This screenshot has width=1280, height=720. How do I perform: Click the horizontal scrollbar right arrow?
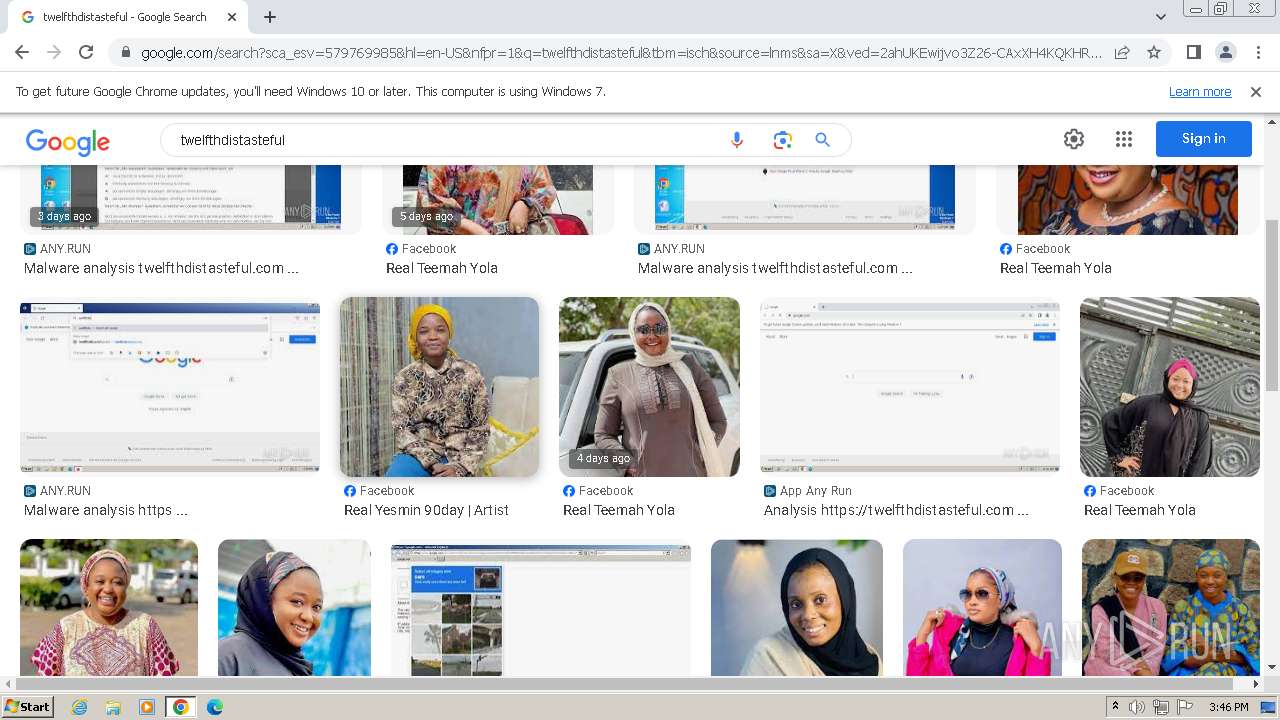[x=1257, y=685]
